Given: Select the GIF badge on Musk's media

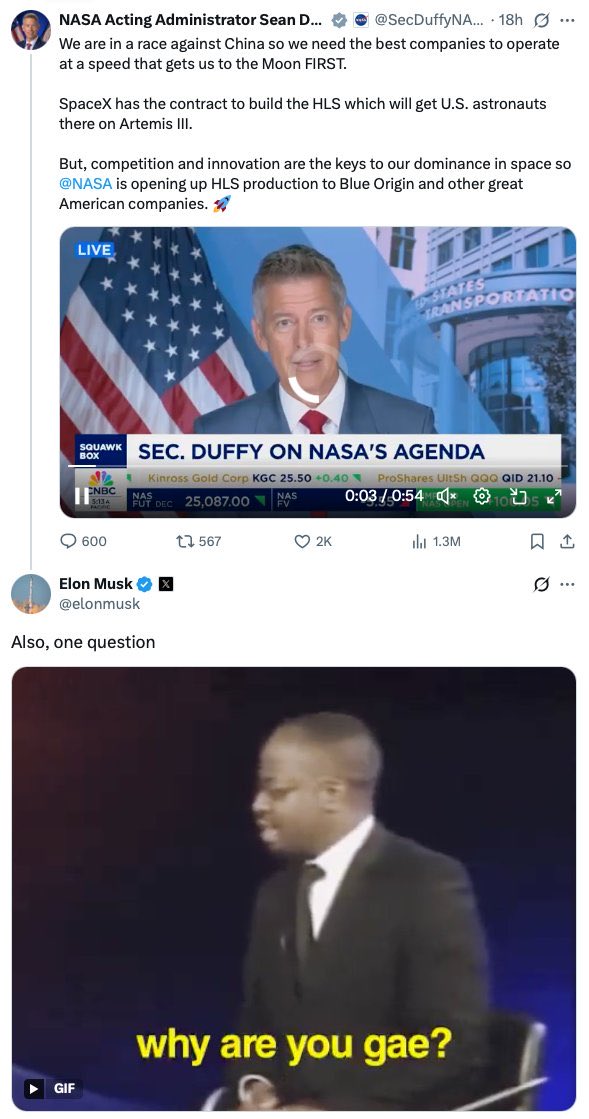Looking at the screenshot, I should pos(50,1088).
